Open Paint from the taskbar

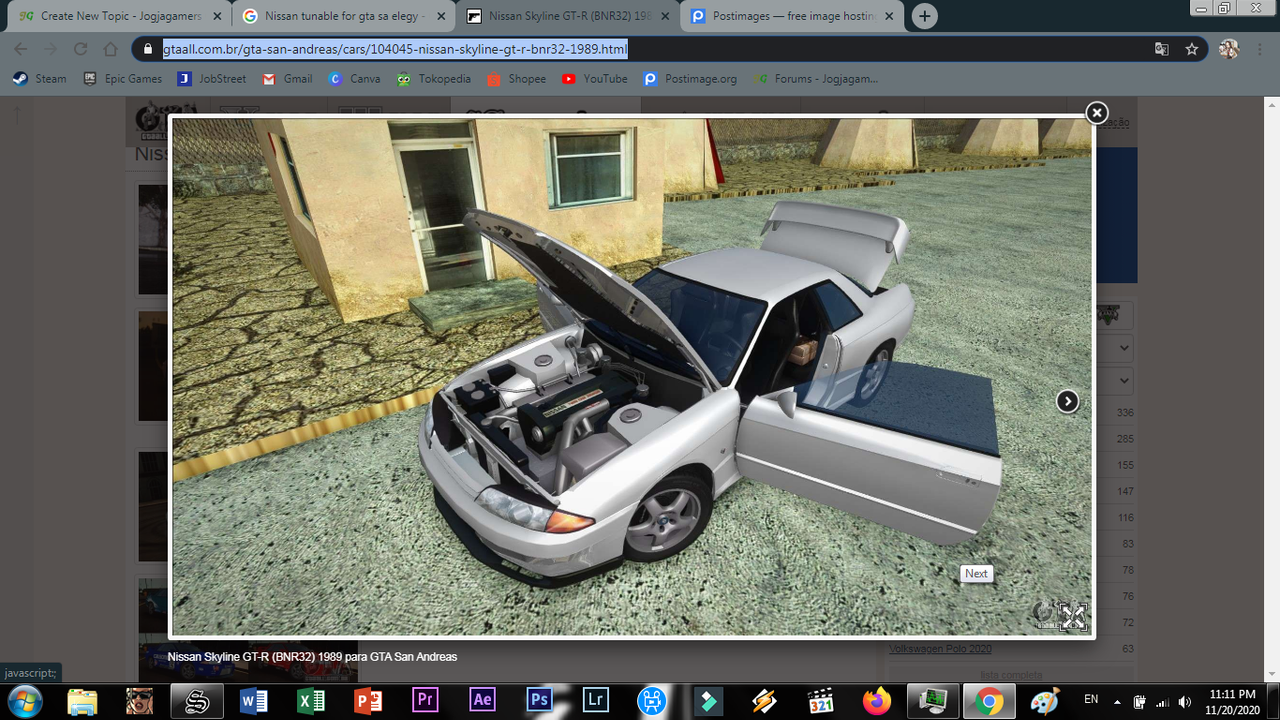(x=1044, y=701)
